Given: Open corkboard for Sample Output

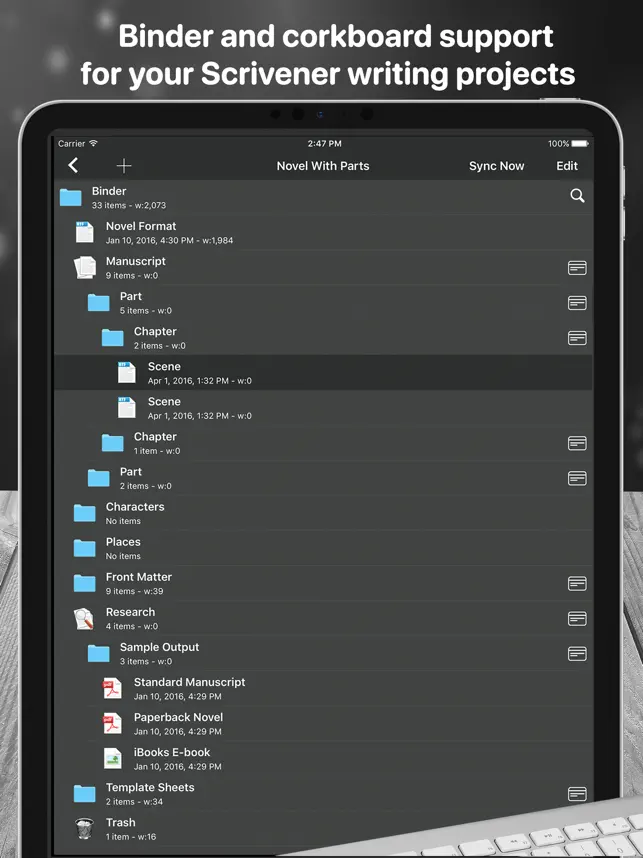Looking at the screenshot, I should click(x=577, y=653).
